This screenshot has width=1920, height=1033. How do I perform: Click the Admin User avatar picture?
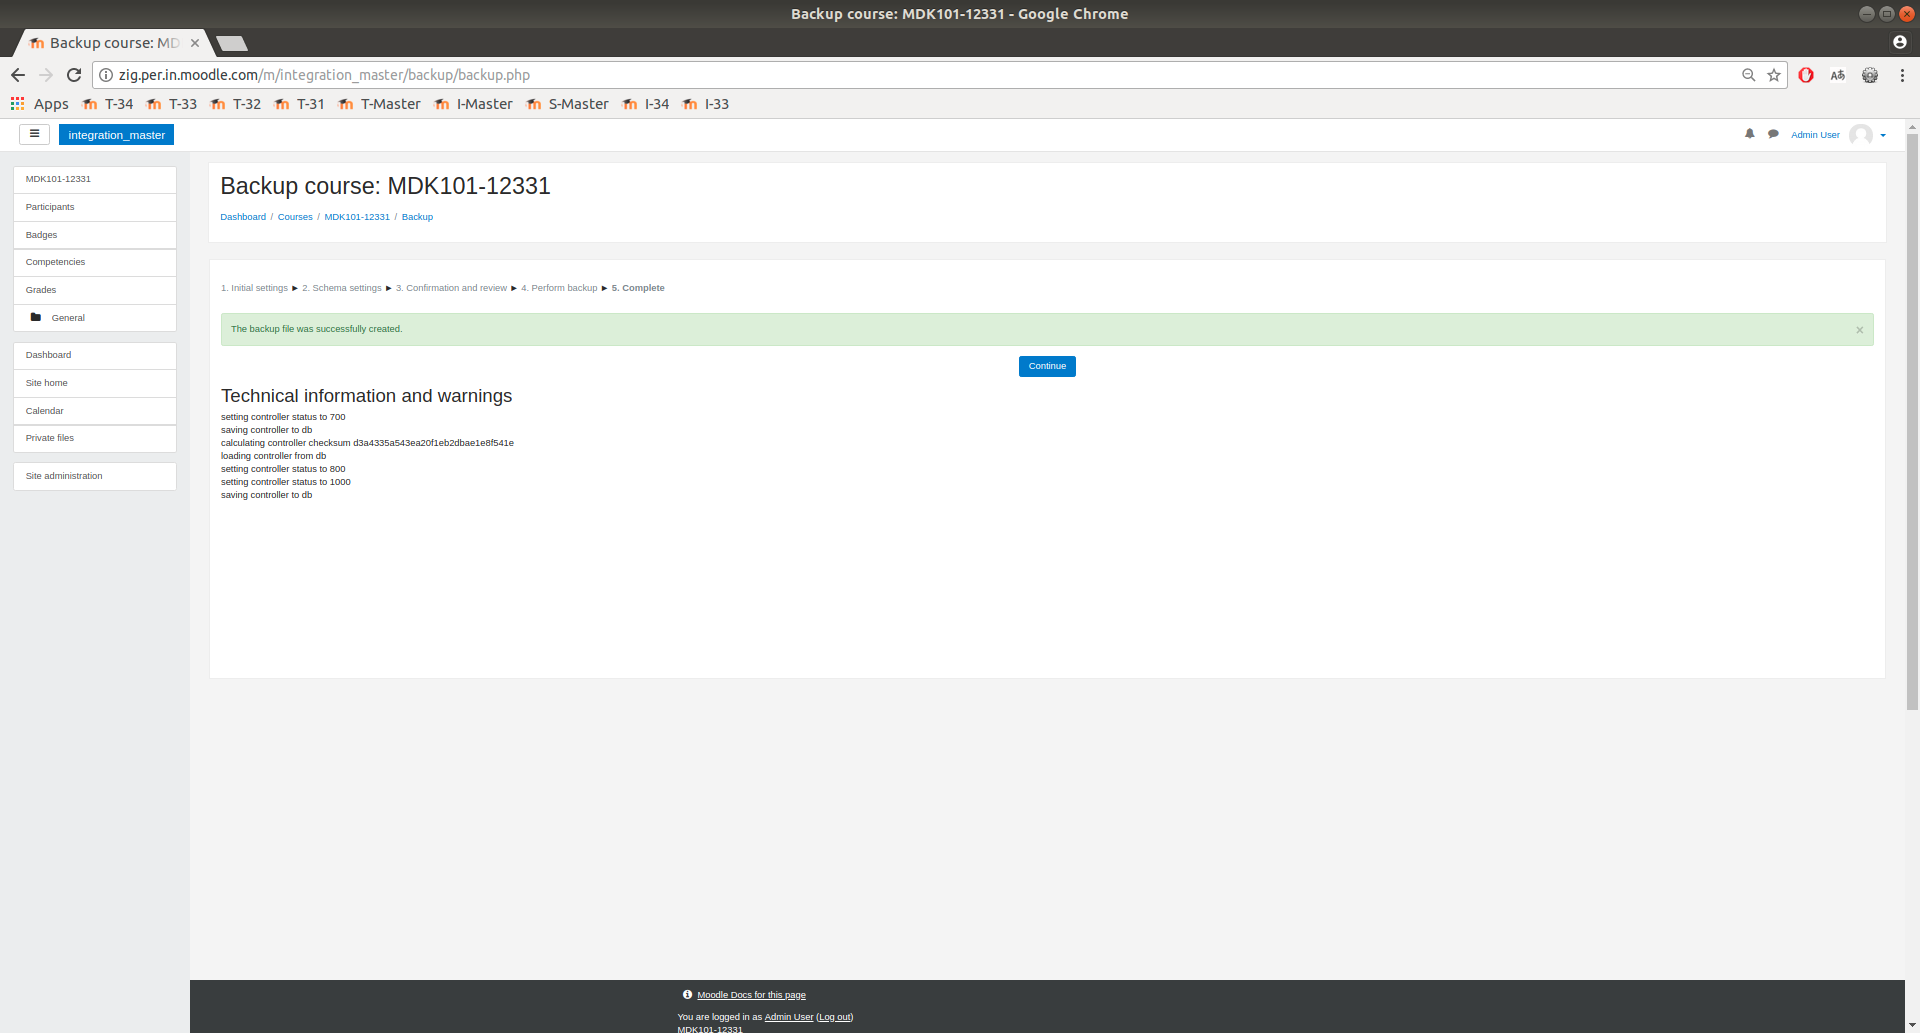pos(1861,135)
